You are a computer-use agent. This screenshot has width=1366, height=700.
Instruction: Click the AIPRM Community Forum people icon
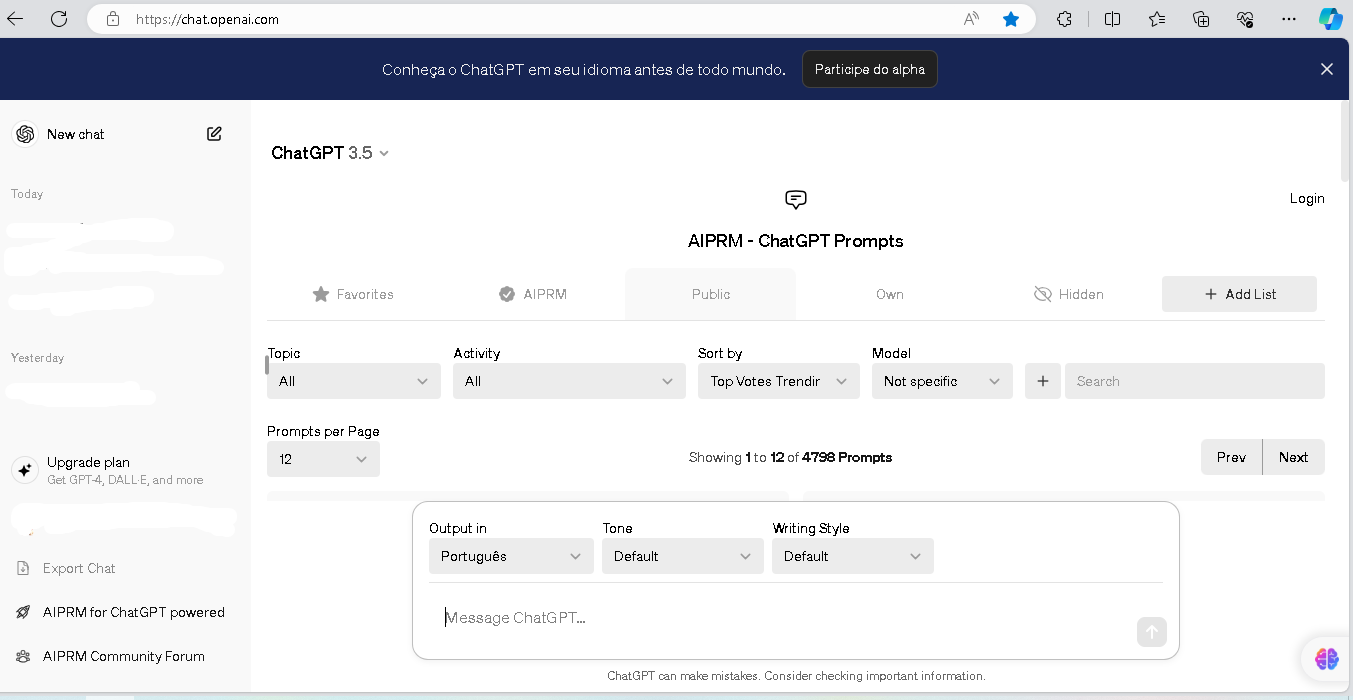tap(23, 656)
